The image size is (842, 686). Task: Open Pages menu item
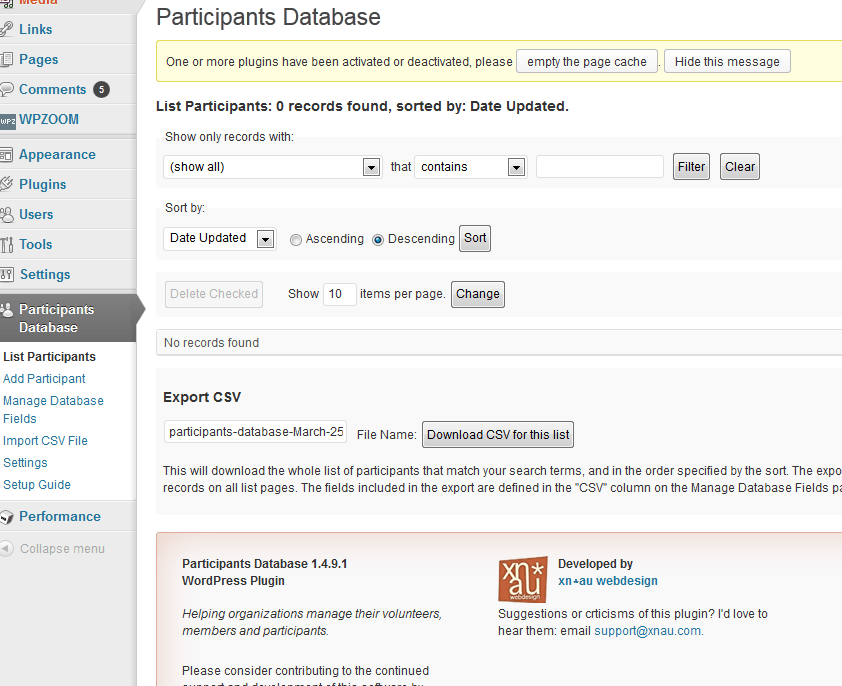pyautogui.click(x=39, y=60)
